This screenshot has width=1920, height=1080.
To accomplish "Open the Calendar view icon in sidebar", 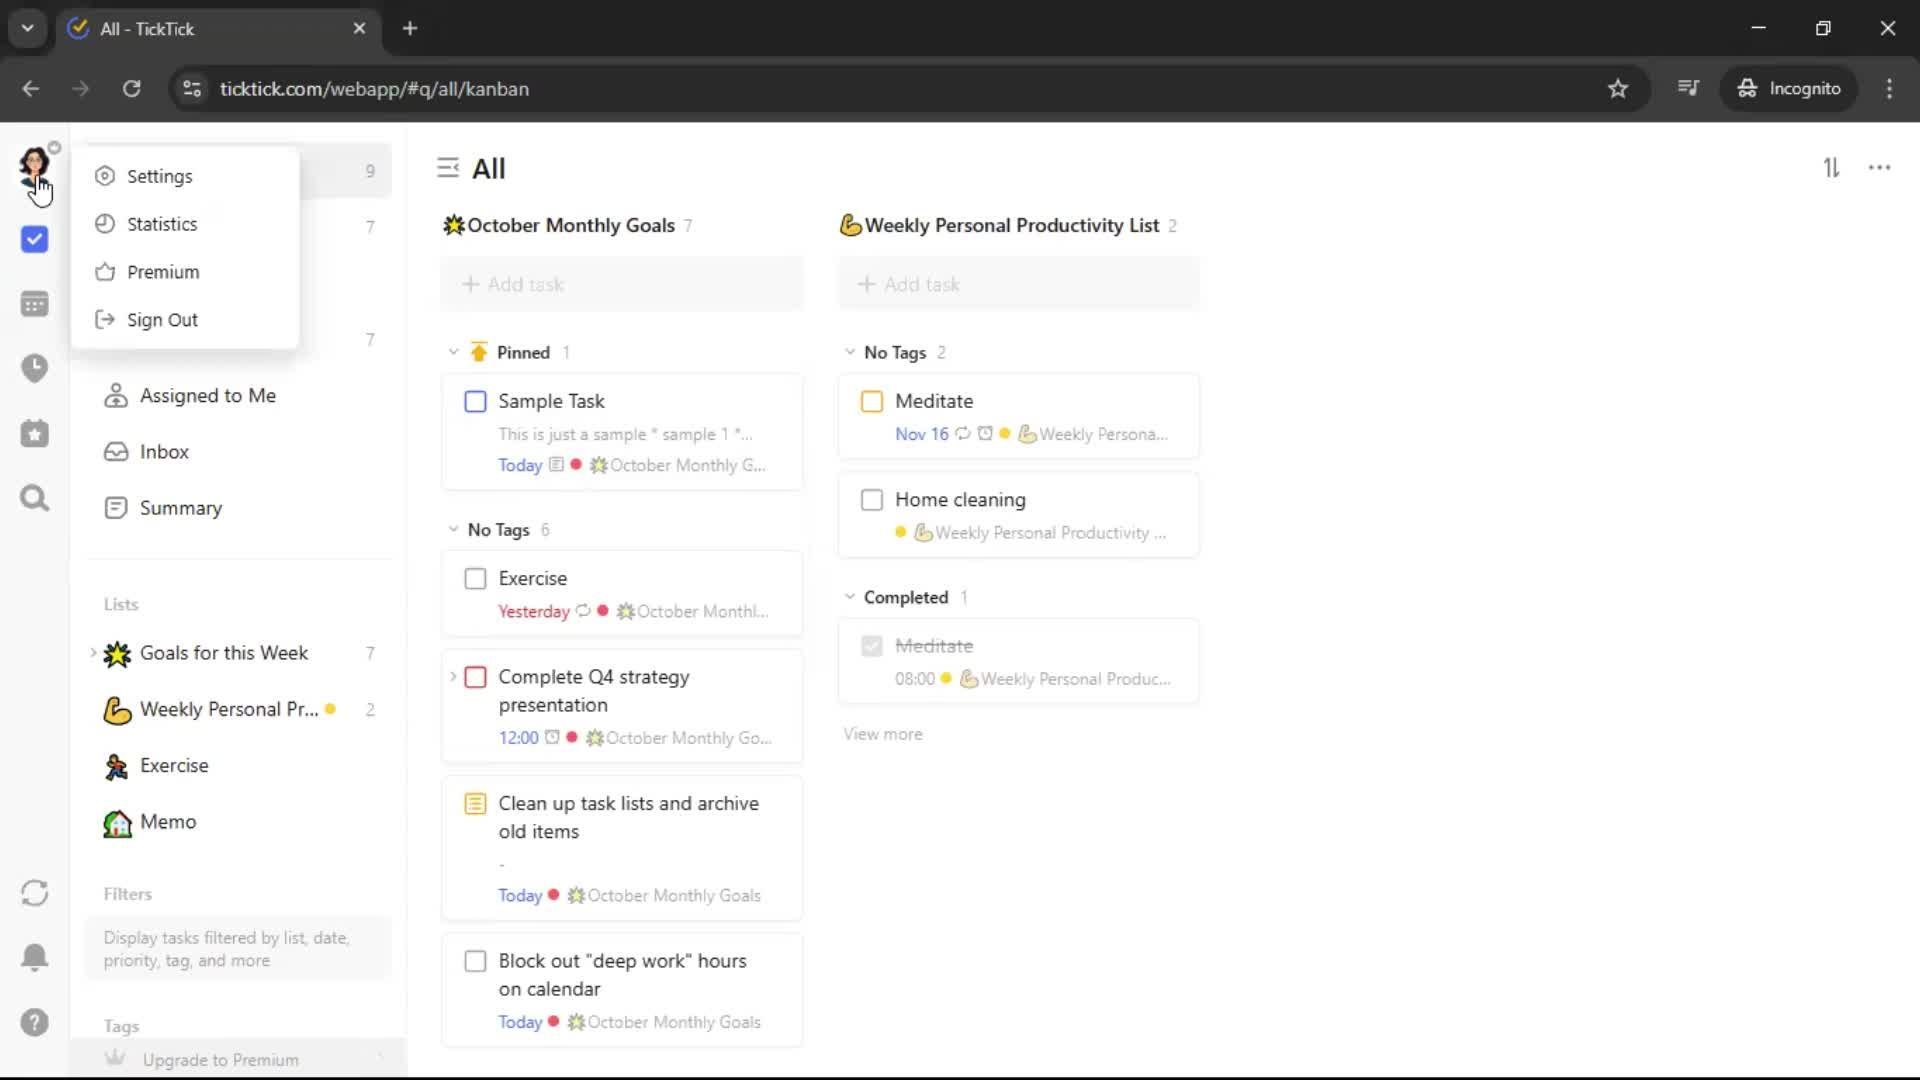I will pos(34,304).
